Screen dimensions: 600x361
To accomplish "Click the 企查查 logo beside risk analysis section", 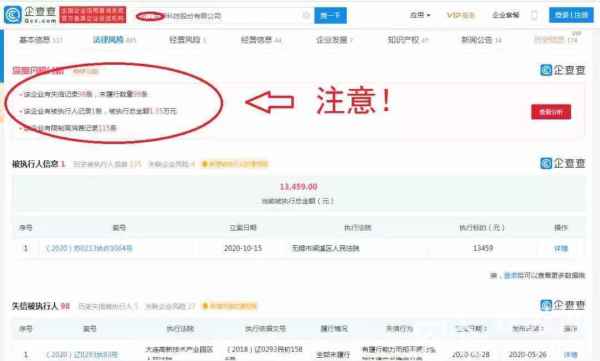I will [562, 70].
